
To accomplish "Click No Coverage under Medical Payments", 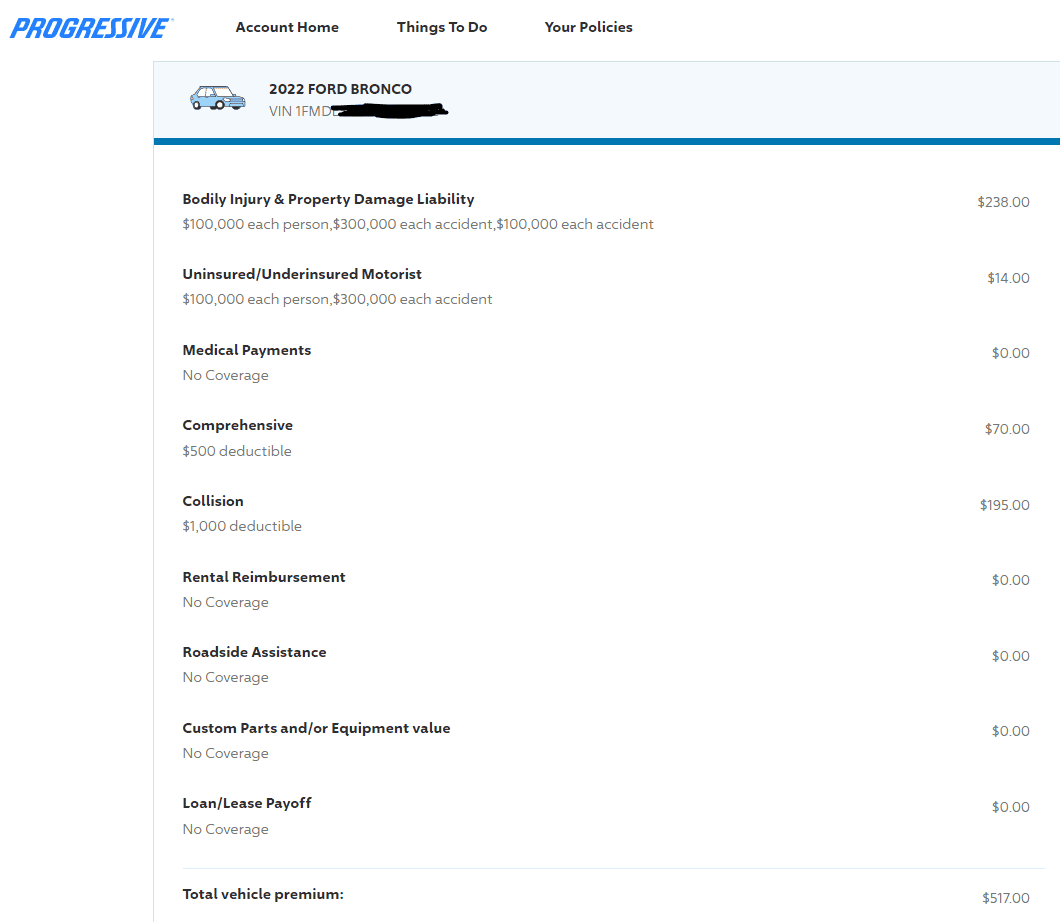I will point(226,375).
